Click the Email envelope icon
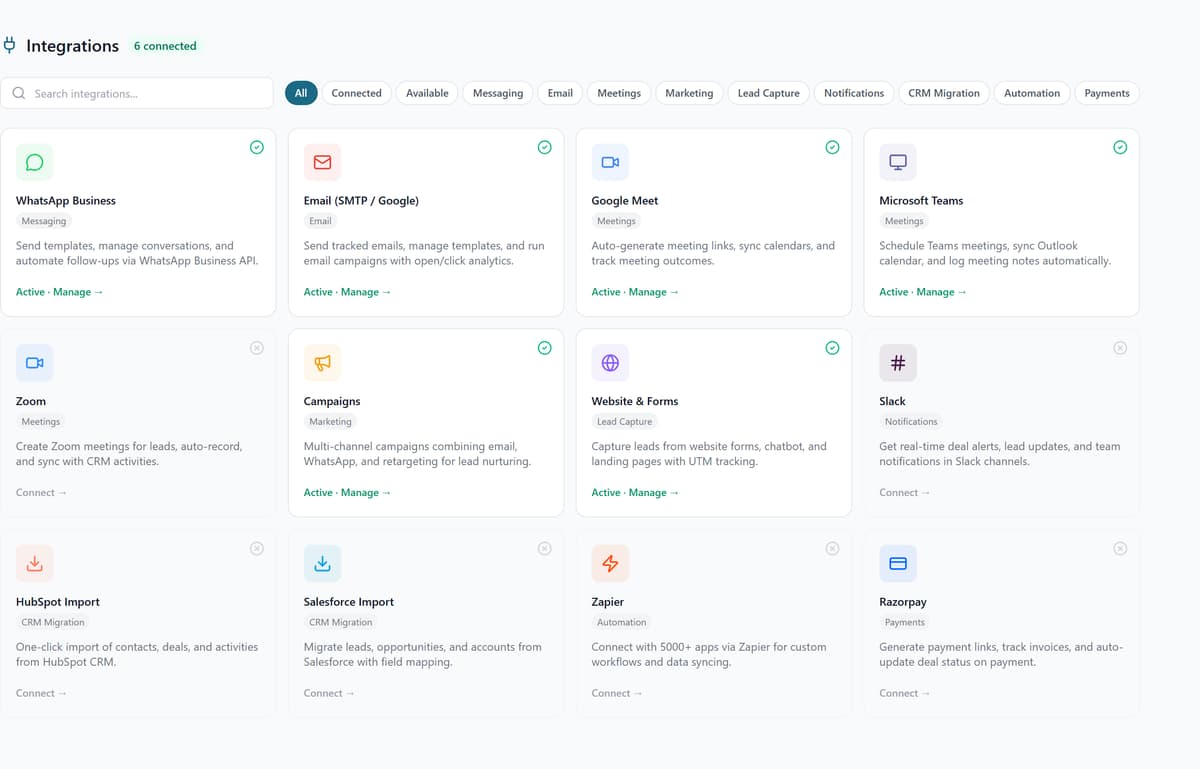1200x769 pixels. point(322,162)
